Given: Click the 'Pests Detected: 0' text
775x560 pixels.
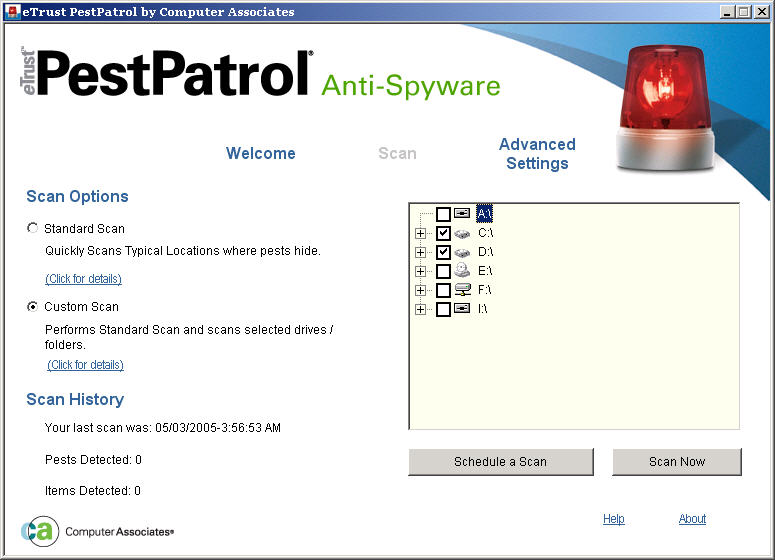Looking at the screenshot, I should (x=93, y=460).
